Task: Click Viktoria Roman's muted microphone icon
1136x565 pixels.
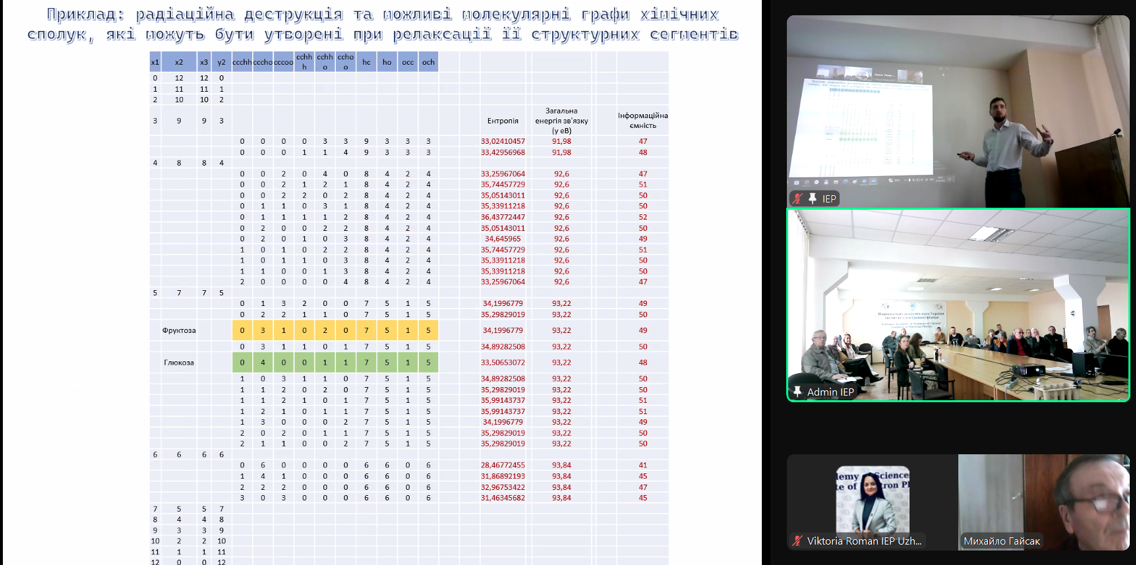Action: (798, 540)
